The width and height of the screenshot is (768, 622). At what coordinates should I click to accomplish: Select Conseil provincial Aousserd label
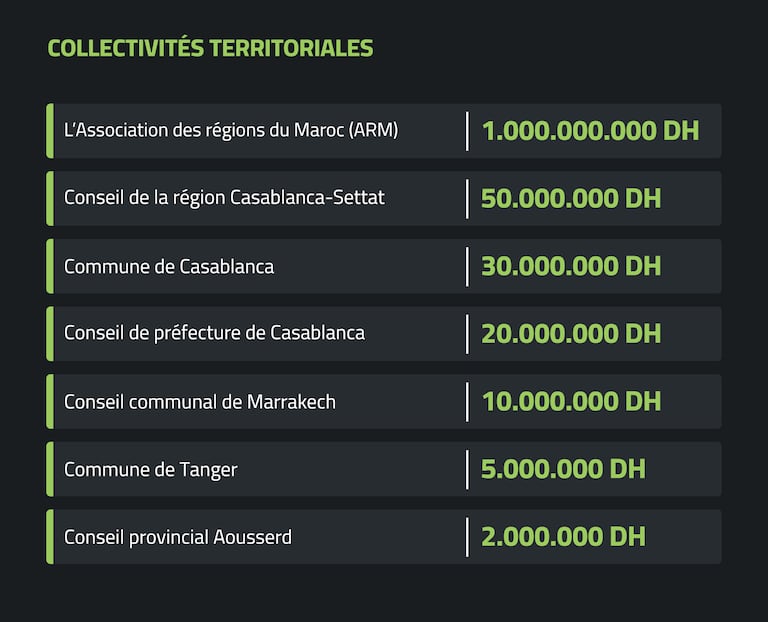[x=178, y=537]
